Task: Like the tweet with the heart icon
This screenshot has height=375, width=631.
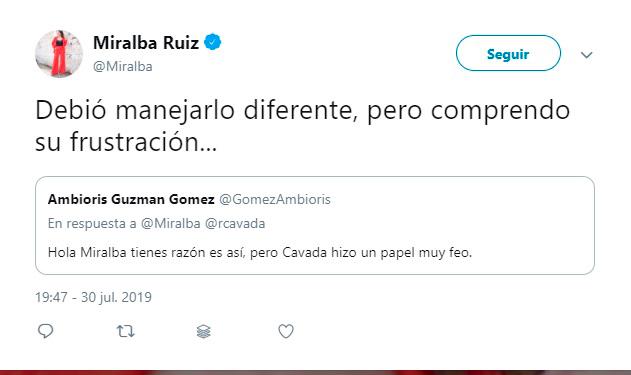Action: (x=286, y=331)
